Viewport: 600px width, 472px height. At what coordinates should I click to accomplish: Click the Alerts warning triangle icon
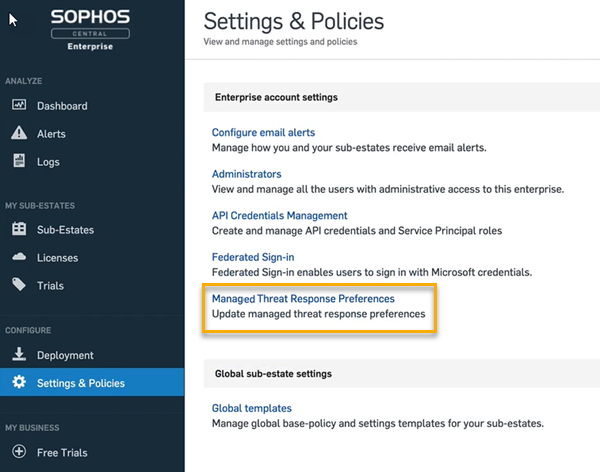[18, 134]
